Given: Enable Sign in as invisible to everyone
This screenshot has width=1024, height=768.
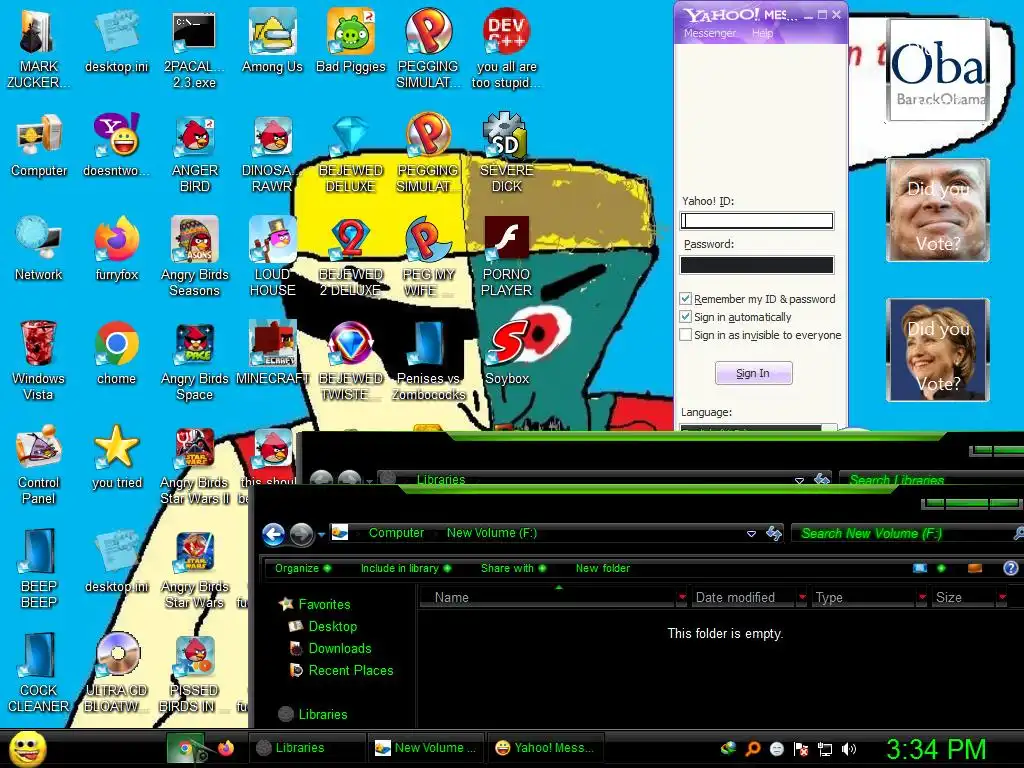Looking at the screenshot, I should coord(686,335).
